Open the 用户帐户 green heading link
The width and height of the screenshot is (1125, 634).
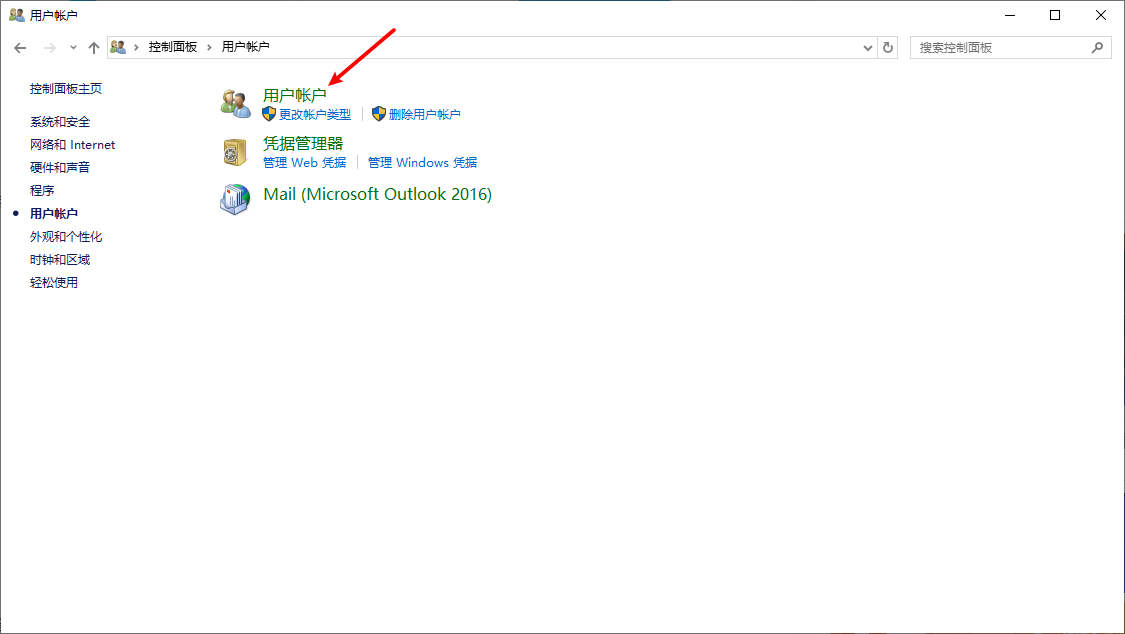pyautogui.click(x=295, y=95)
